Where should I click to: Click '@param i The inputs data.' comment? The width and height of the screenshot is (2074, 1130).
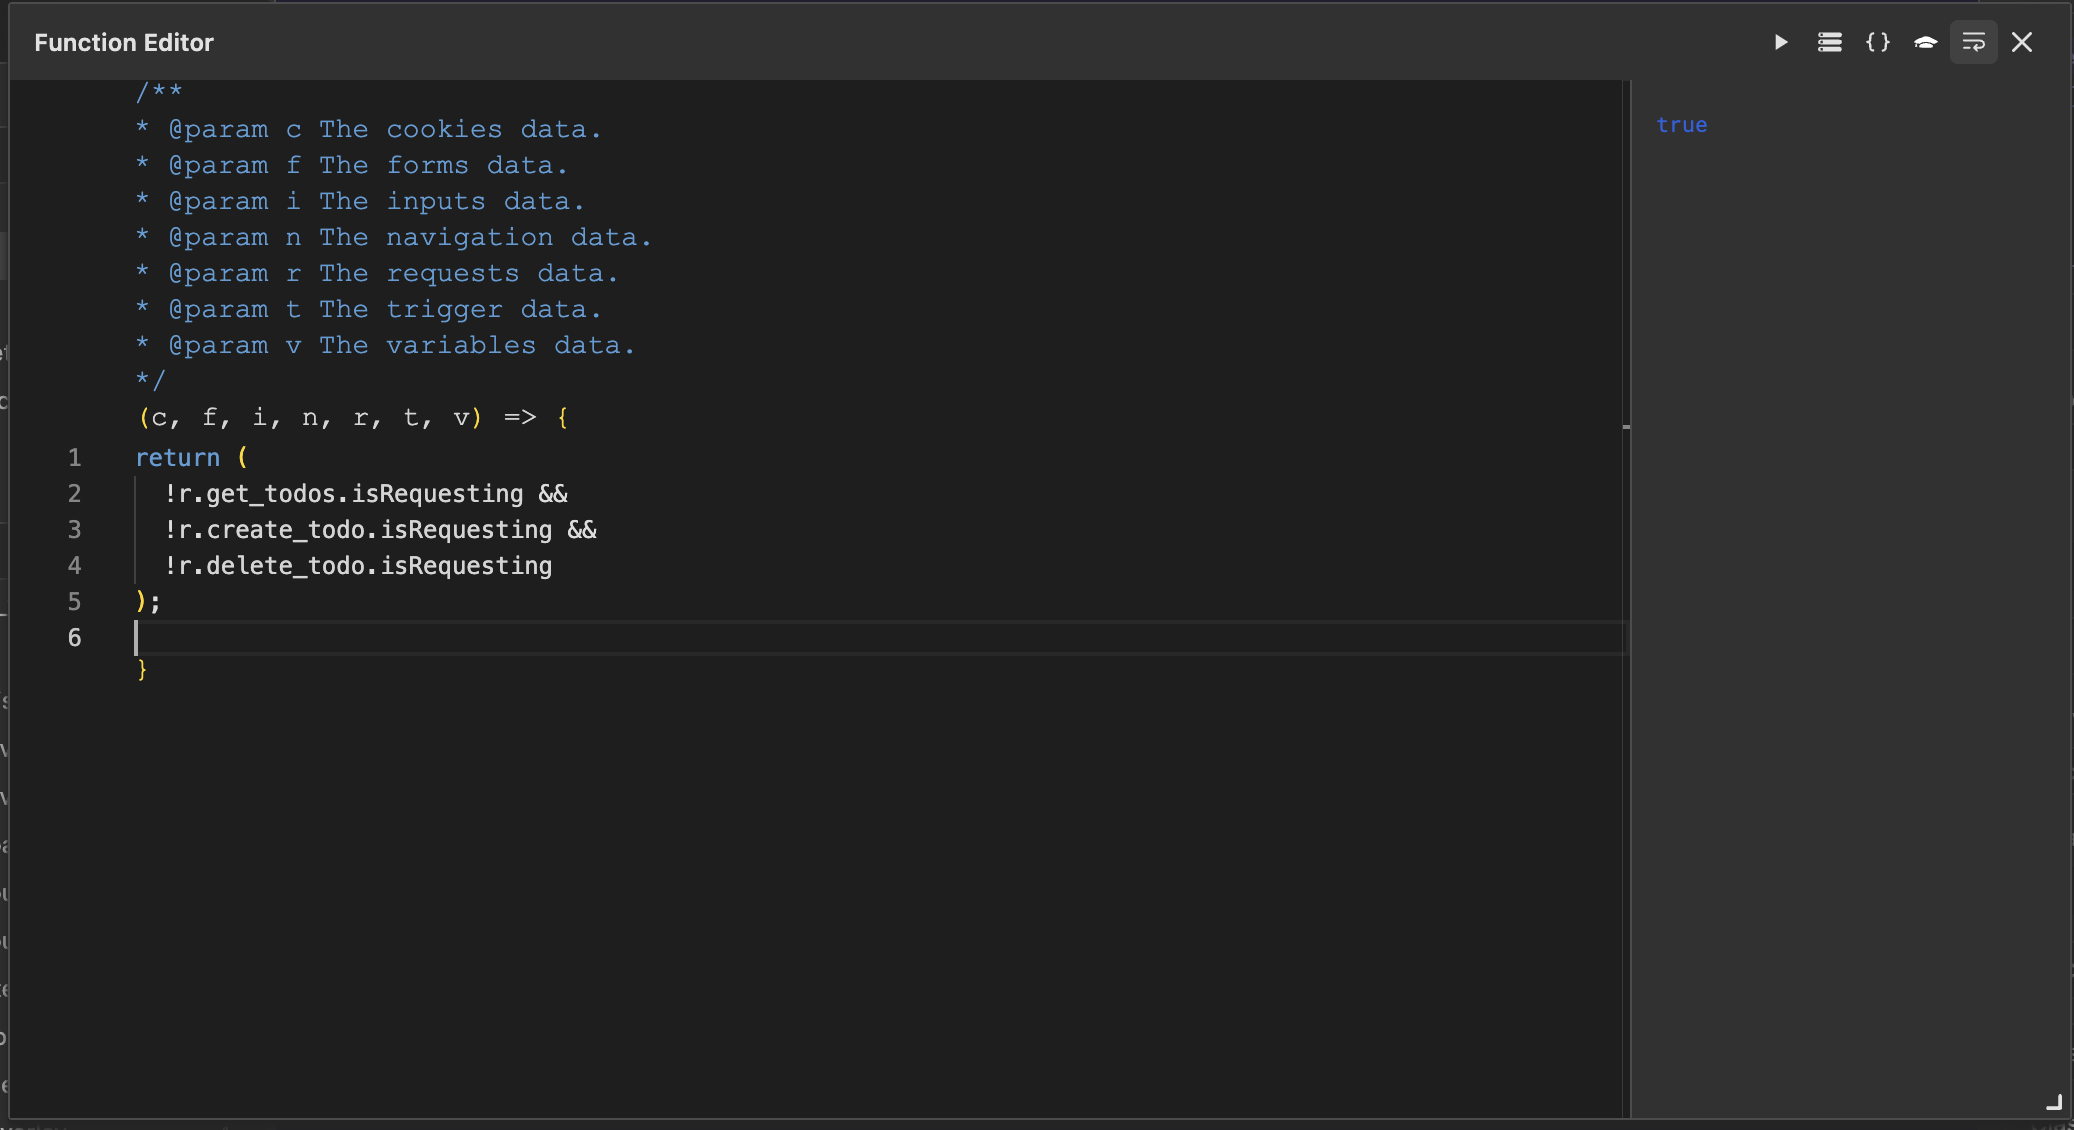coord(376,202)
